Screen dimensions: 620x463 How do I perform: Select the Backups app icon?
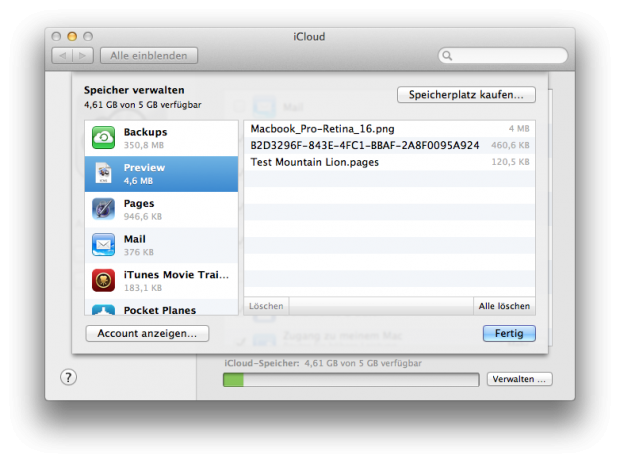click(x=104, y=138)
